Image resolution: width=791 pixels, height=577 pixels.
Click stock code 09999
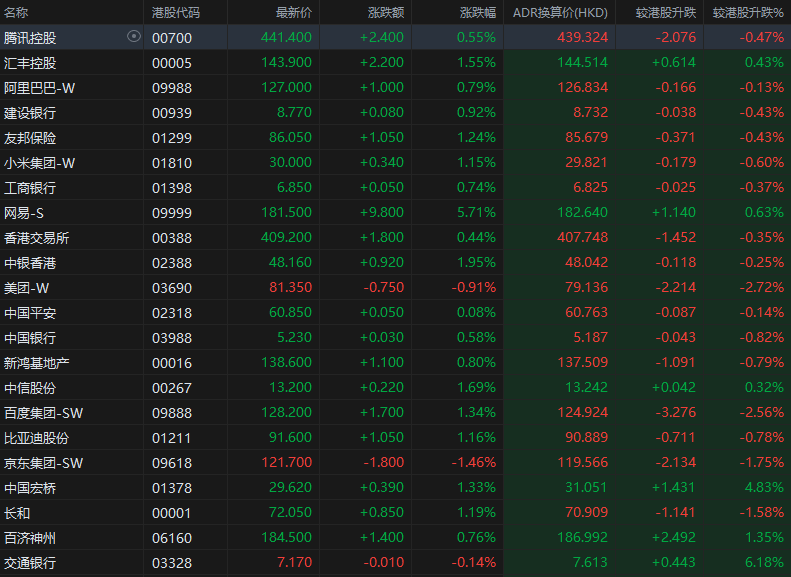[172, 213]
